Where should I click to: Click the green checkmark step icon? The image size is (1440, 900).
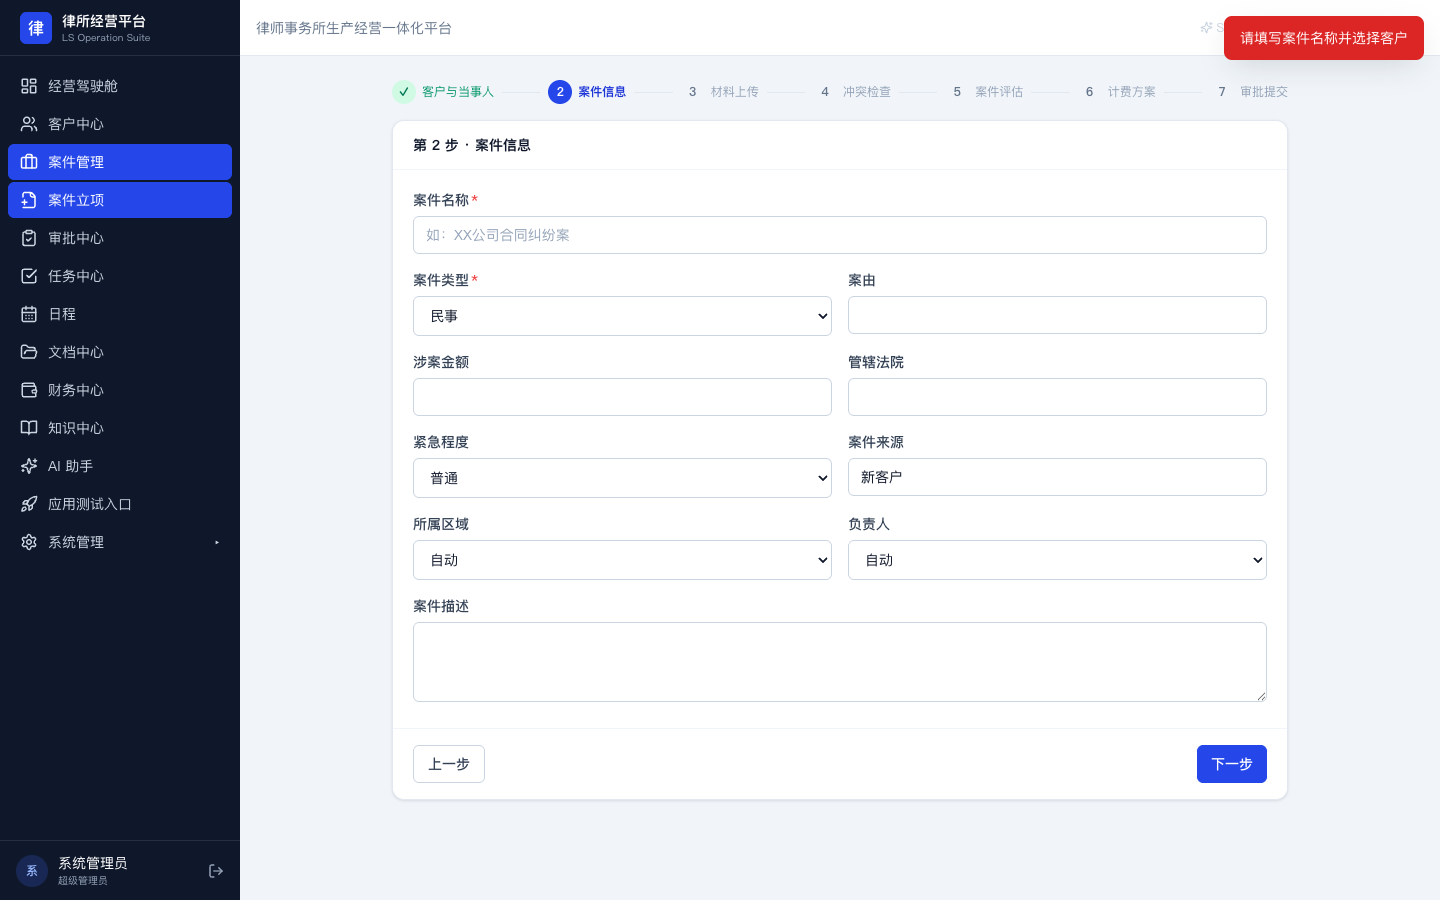tap(404, 92)
